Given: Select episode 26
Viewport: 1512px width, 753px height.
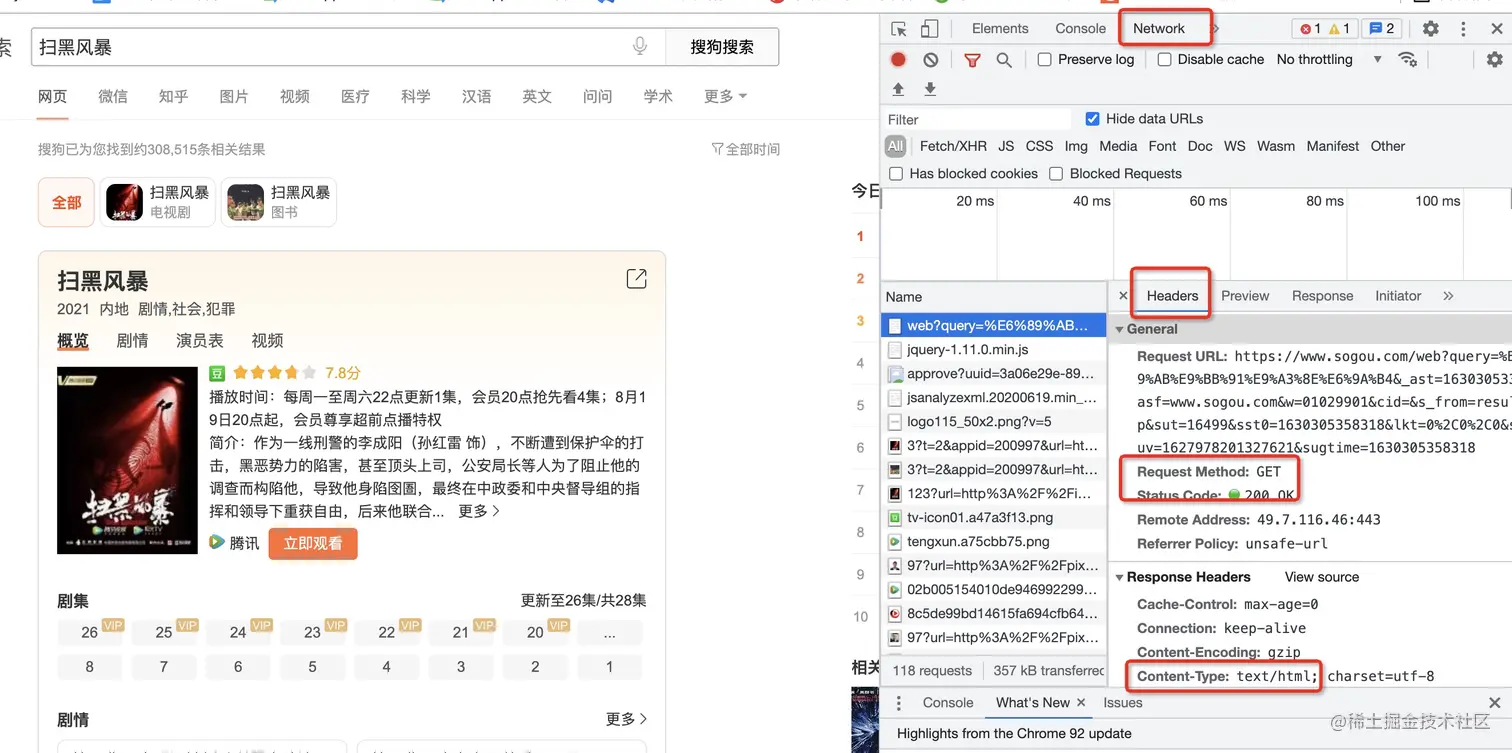Looking at the screenshot, I should 90,633.
